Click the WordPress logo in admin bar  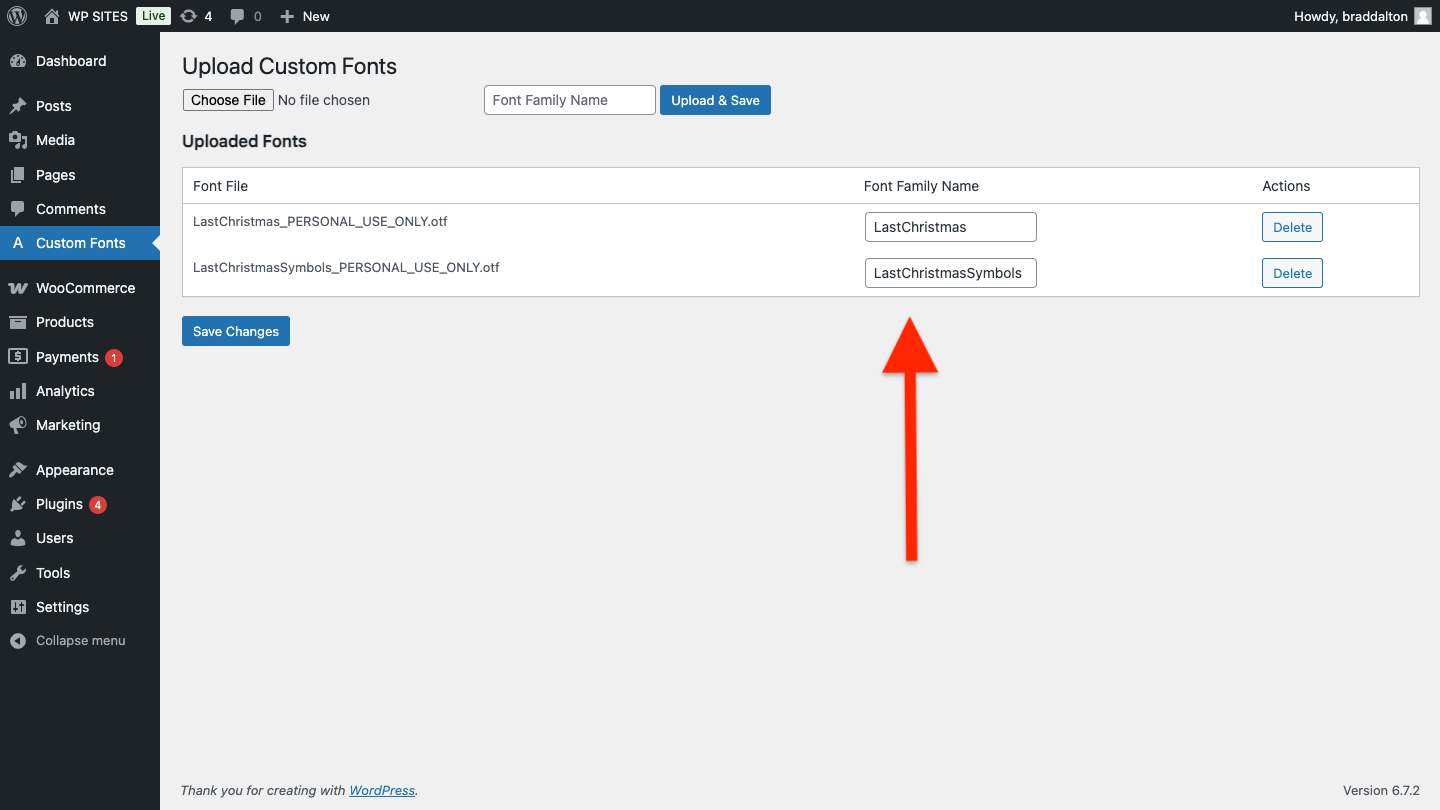click(x=16, y=16)
